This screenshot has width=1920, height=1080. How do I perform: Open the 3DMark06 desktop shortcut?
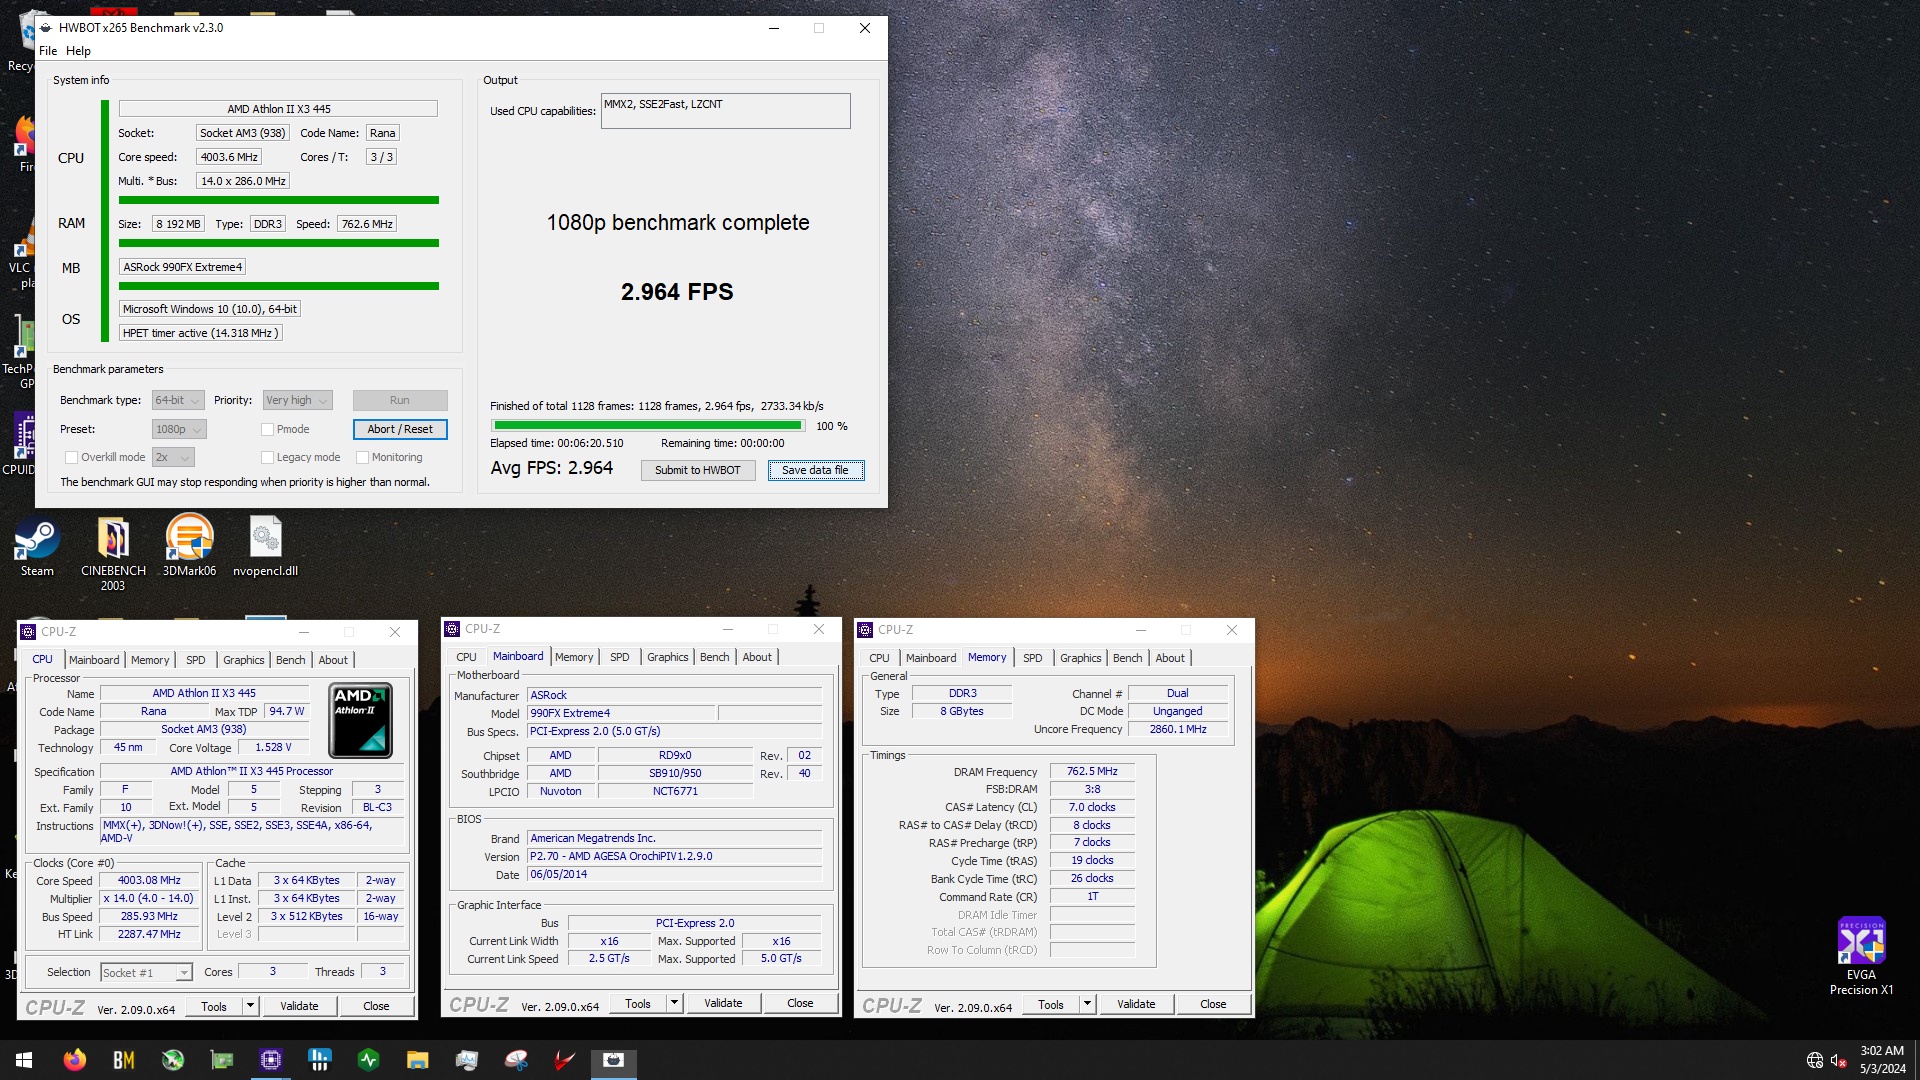point(189,547)
